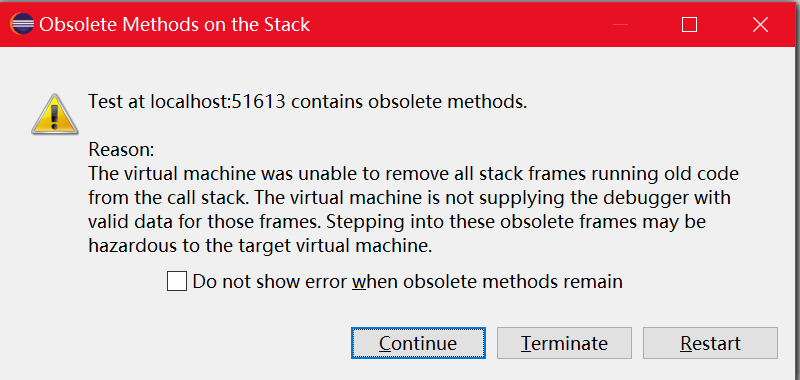The height and width of the screenshot is (380, 800).
Task: Tick the obsolete methods error checkbox
Action: (x=177, y=282)
